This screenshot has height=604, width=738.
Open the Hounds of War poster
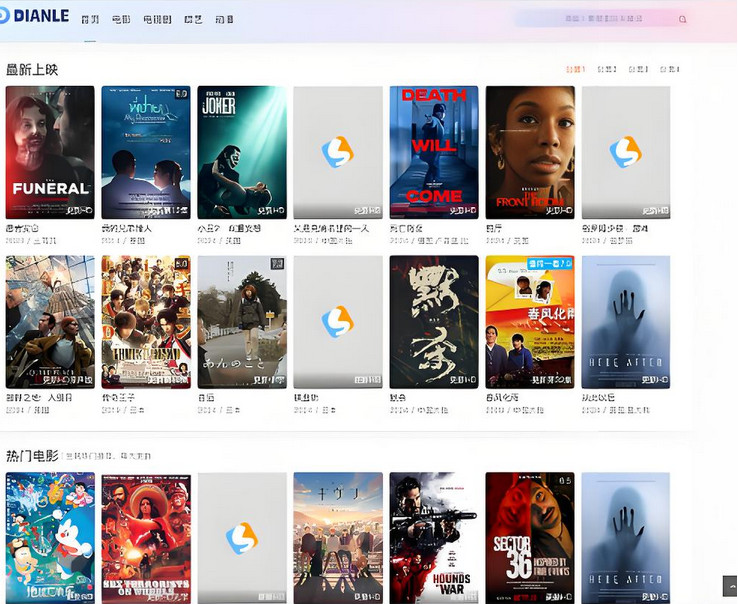[x=433, y=538]
